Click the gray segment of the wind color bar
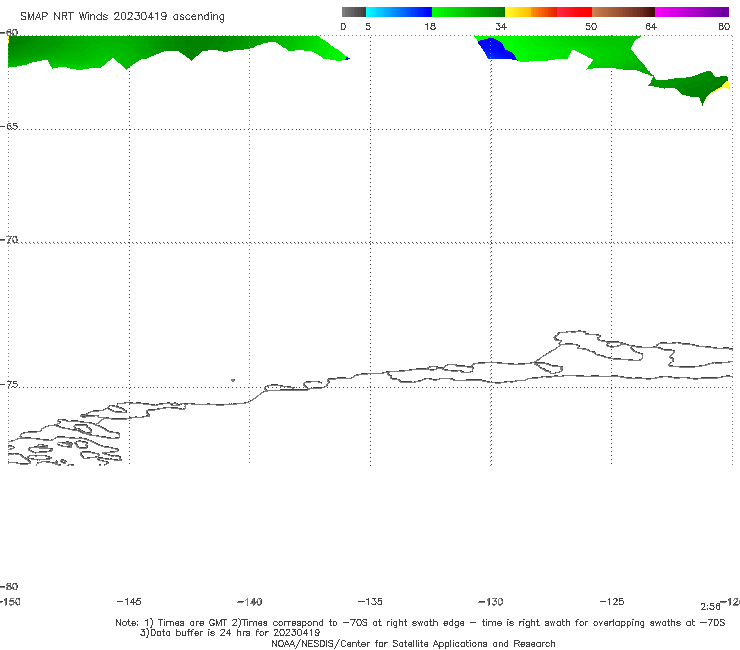Viewport: 740px width, 650px height. click(x=354, y=12)
